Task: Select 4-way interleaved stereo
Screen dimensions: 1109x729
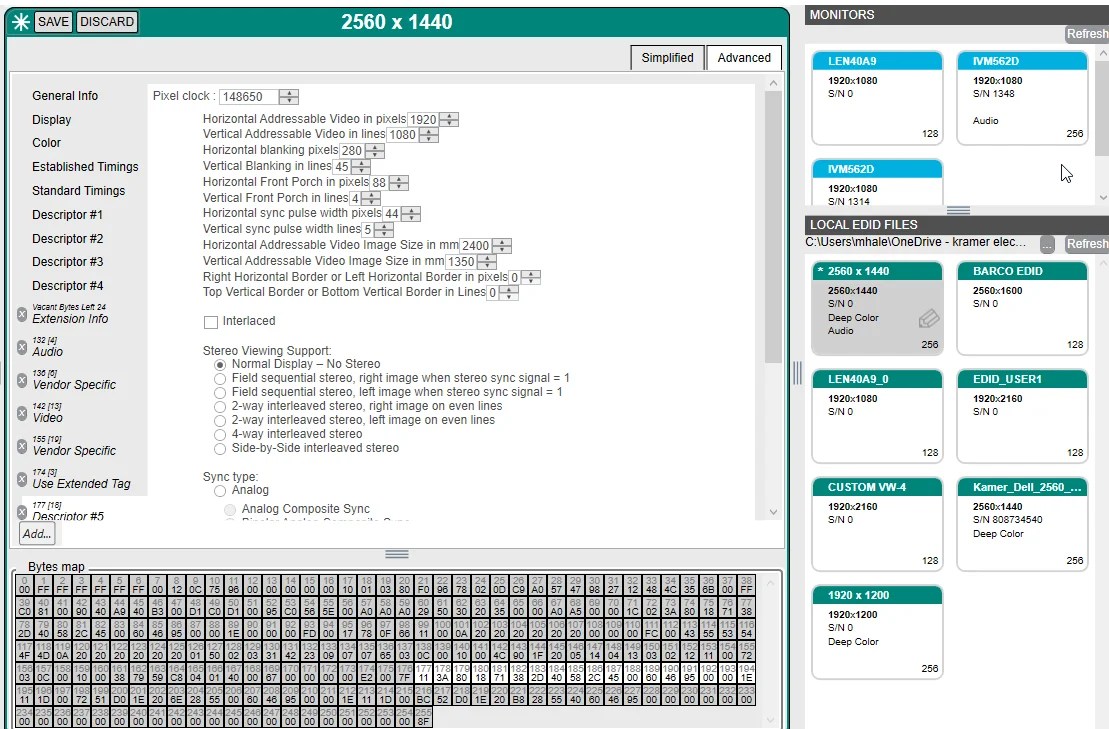Action: (x=220, y=435)
